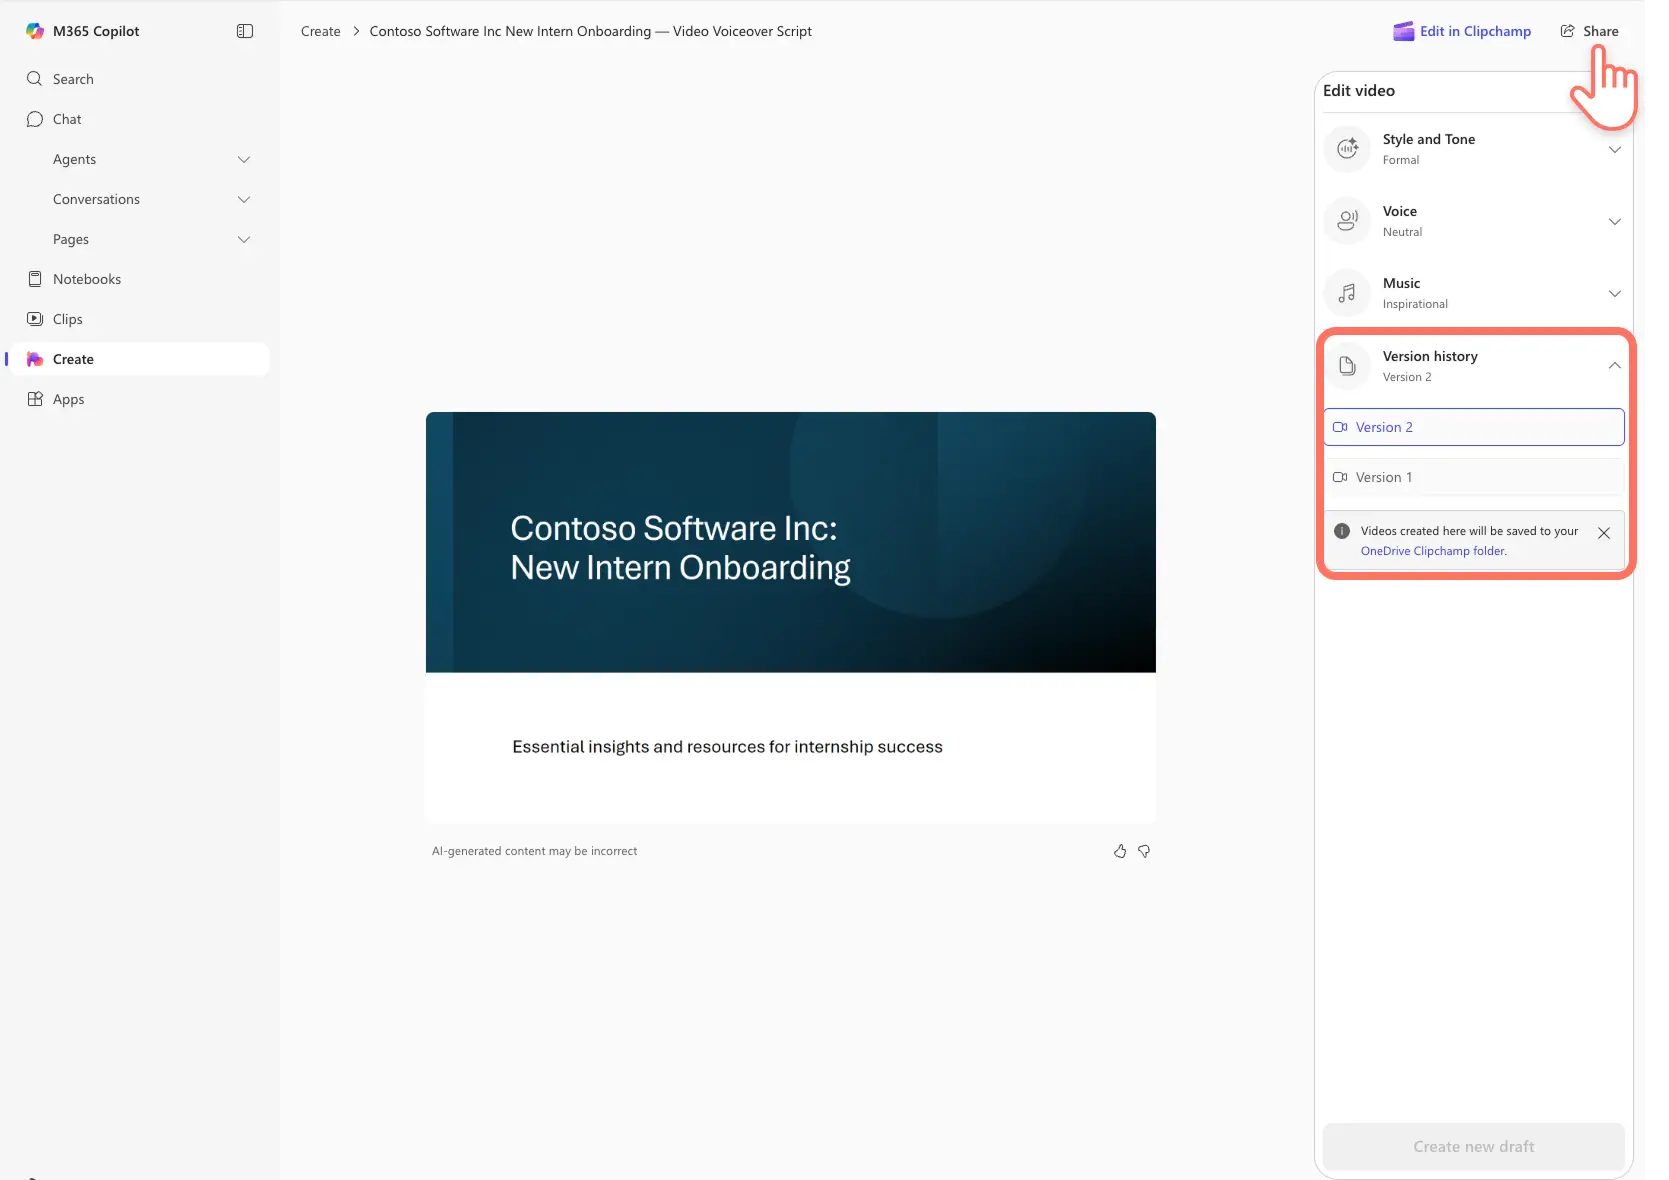
Task: Click the Share button label
Action: coord(1600,31)
